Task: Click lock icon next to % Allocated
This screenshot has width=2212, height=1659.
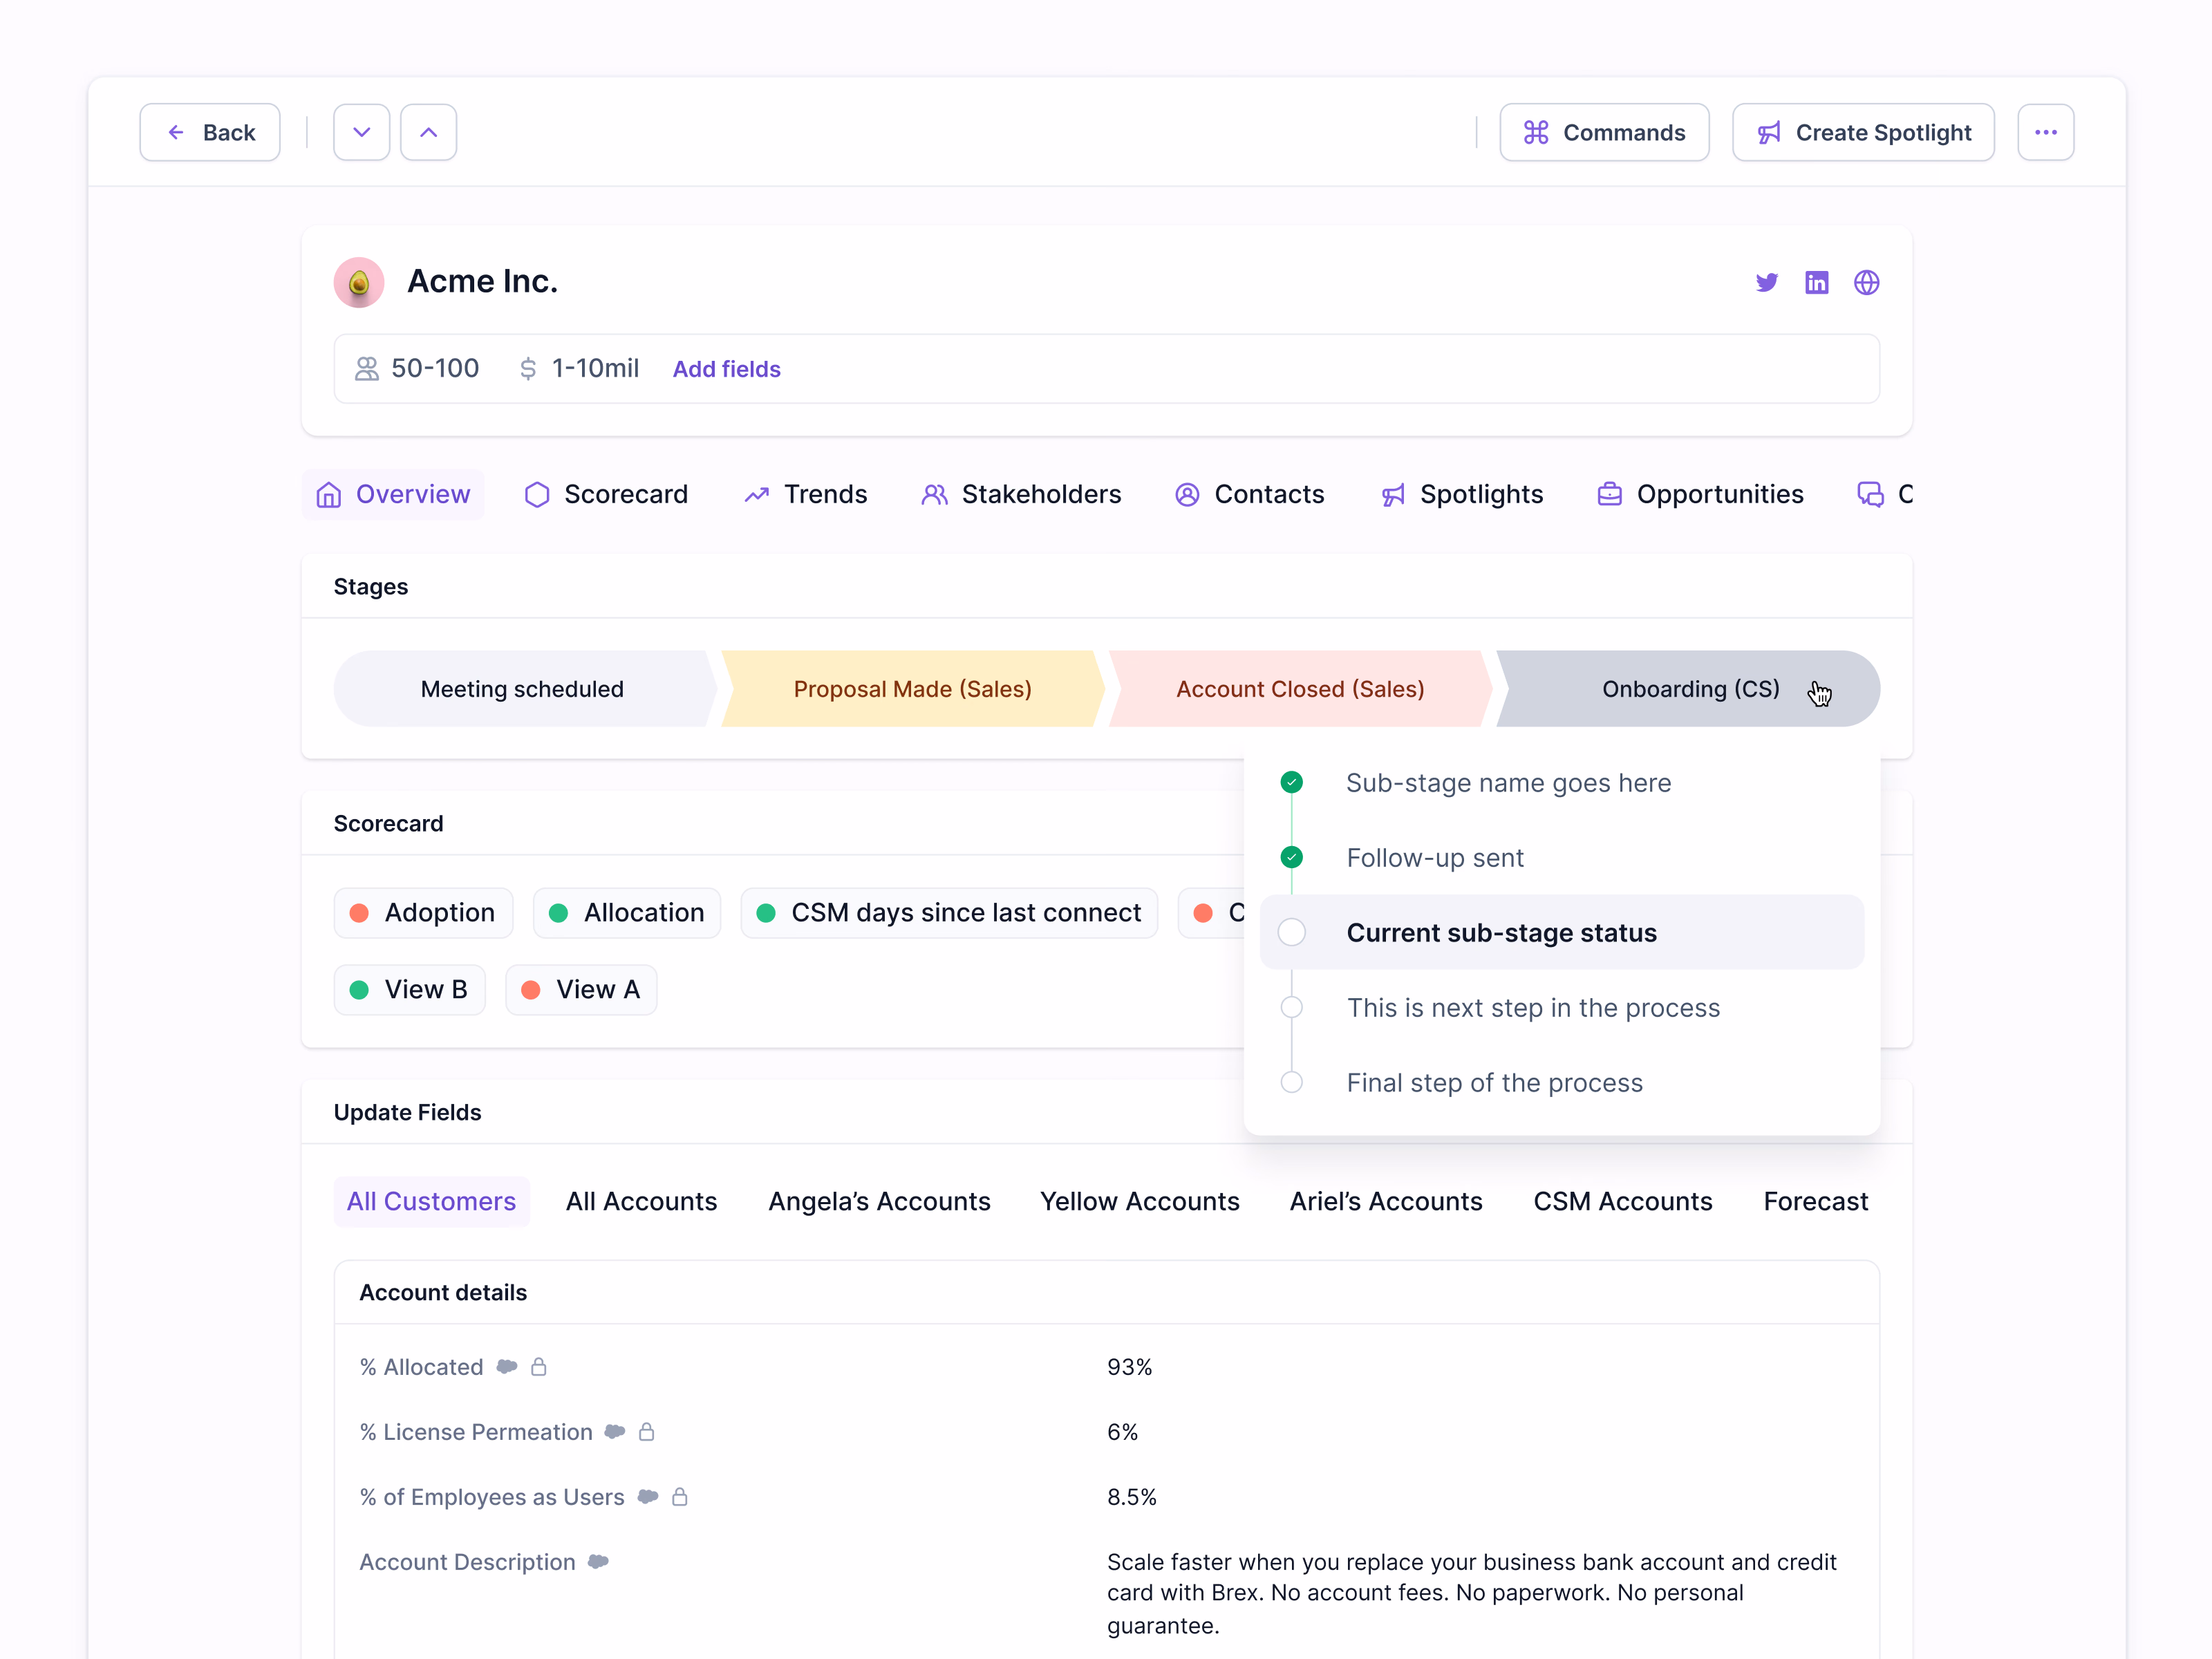Action: (538, 1366)
